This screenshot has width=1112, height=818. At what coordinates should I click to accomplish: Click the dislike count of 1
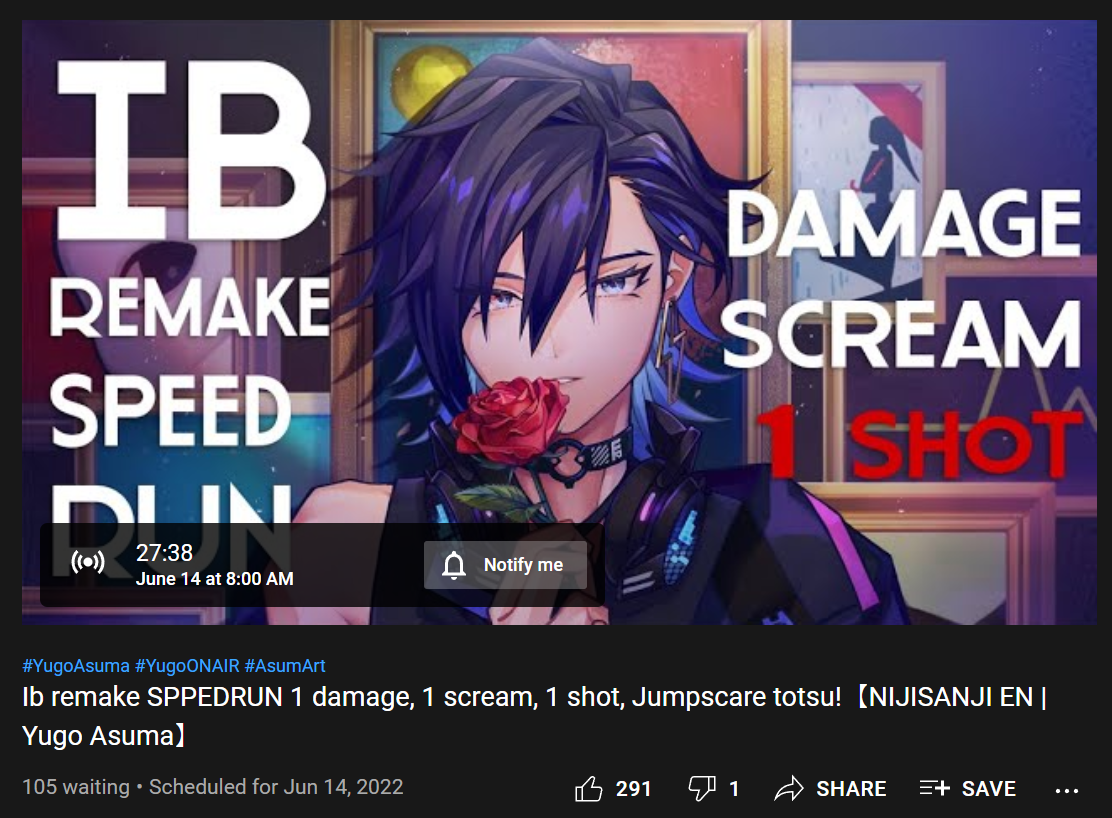(734, 788)
